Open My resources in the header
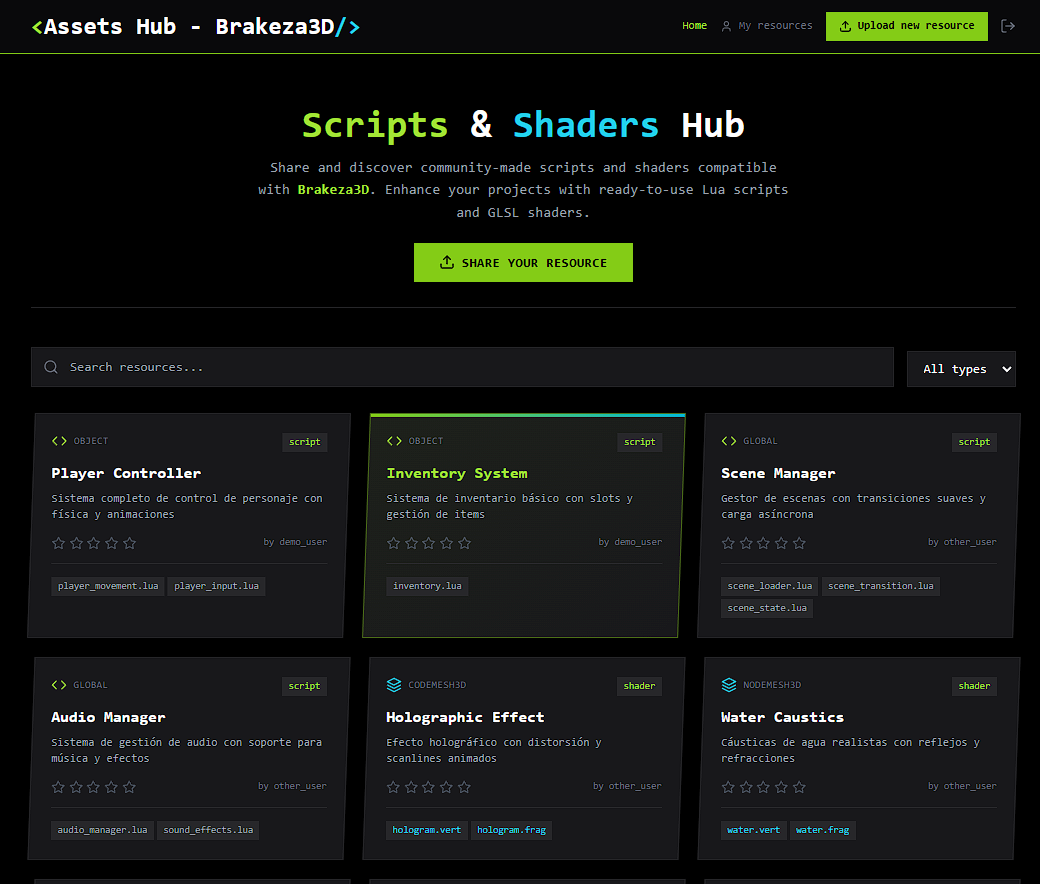Image resolution: width=1040 pixels, height=884 pixels. (767, 26)
